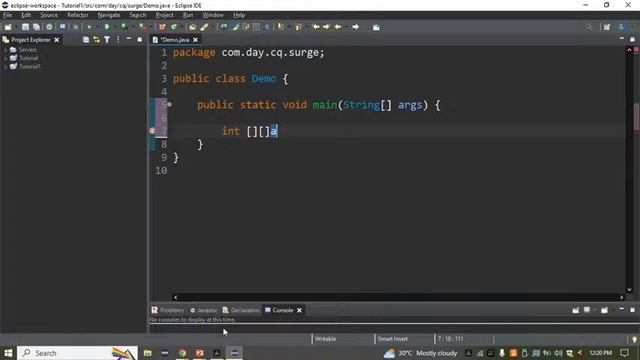Open PowerPoint from the taskbar
Viewport: 640px width, 360px height.
(200, 353)
